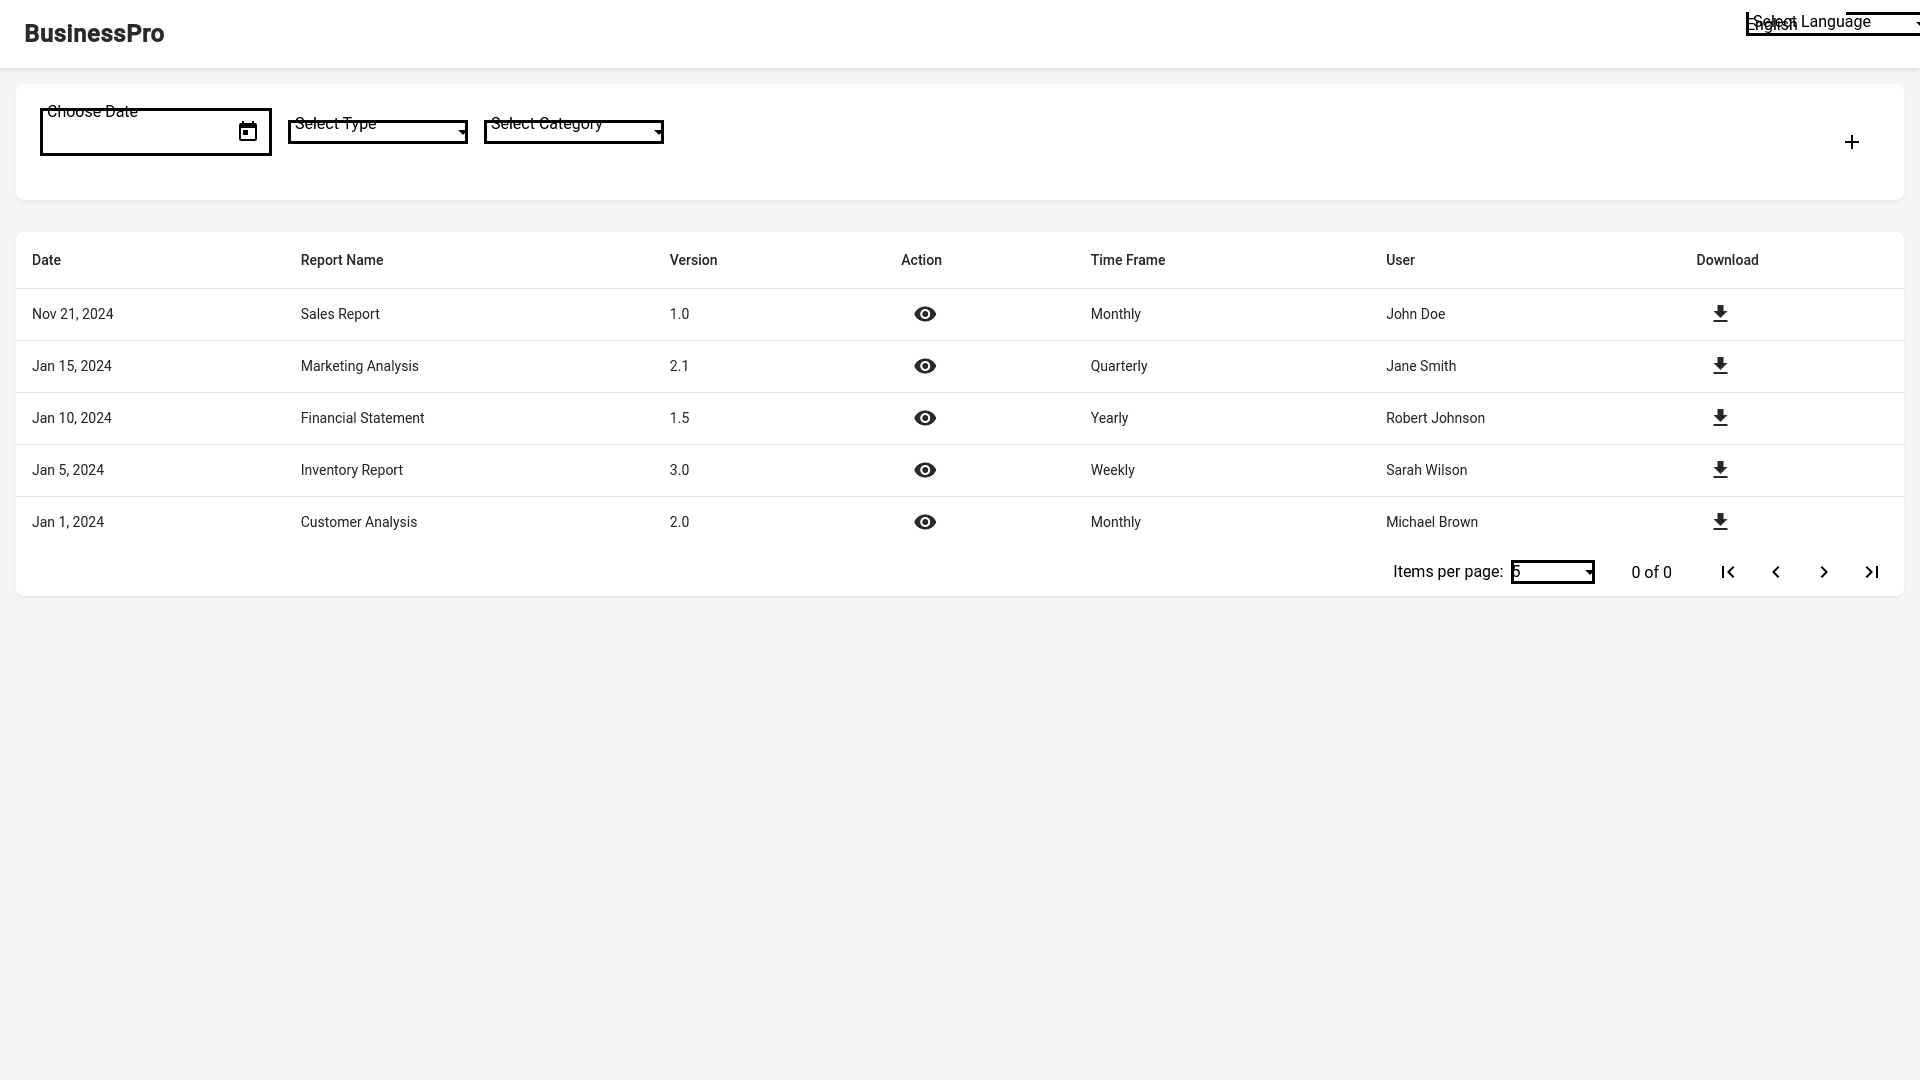Go to the first page
The height and width of the screenshot is (1080, 1920).
(1727, 572)
